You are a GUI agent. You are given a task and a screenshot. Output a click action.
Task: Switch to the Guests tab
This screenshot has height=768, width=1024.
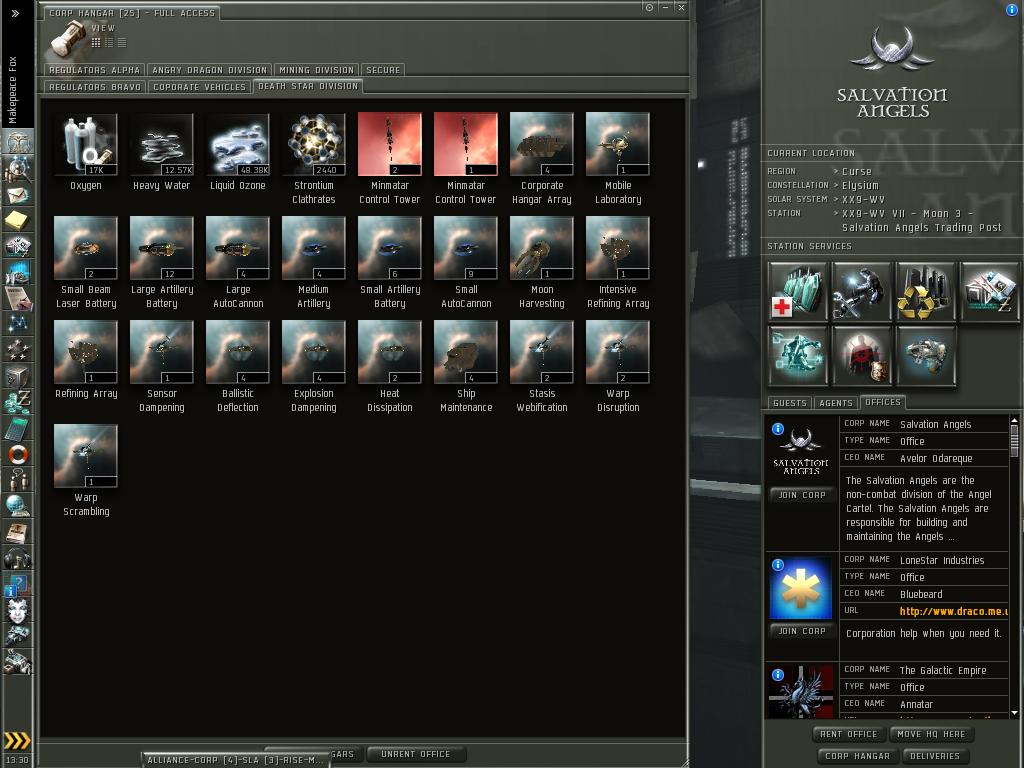click(x=790, y=403)
